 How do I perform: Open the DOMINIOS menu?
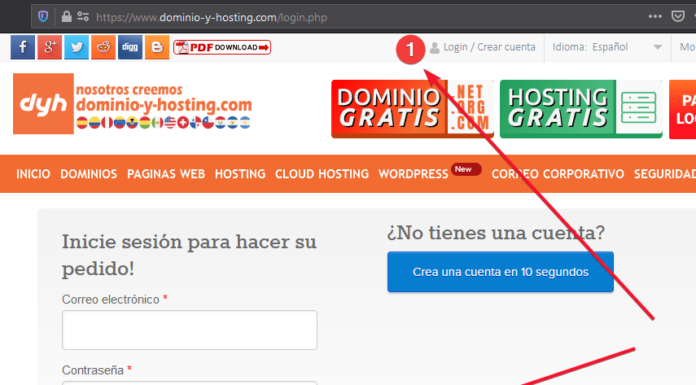tap(89, 174)
